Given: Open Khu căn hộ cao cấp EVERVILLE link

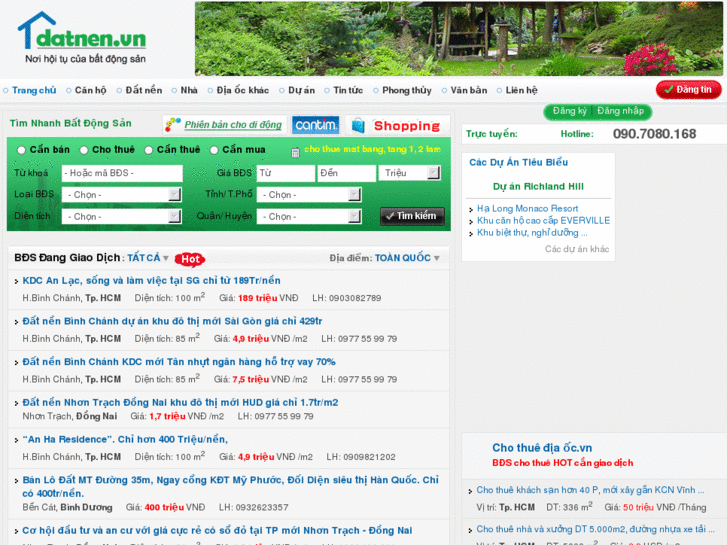Looking at the screenshot, I should coord(543,220).
